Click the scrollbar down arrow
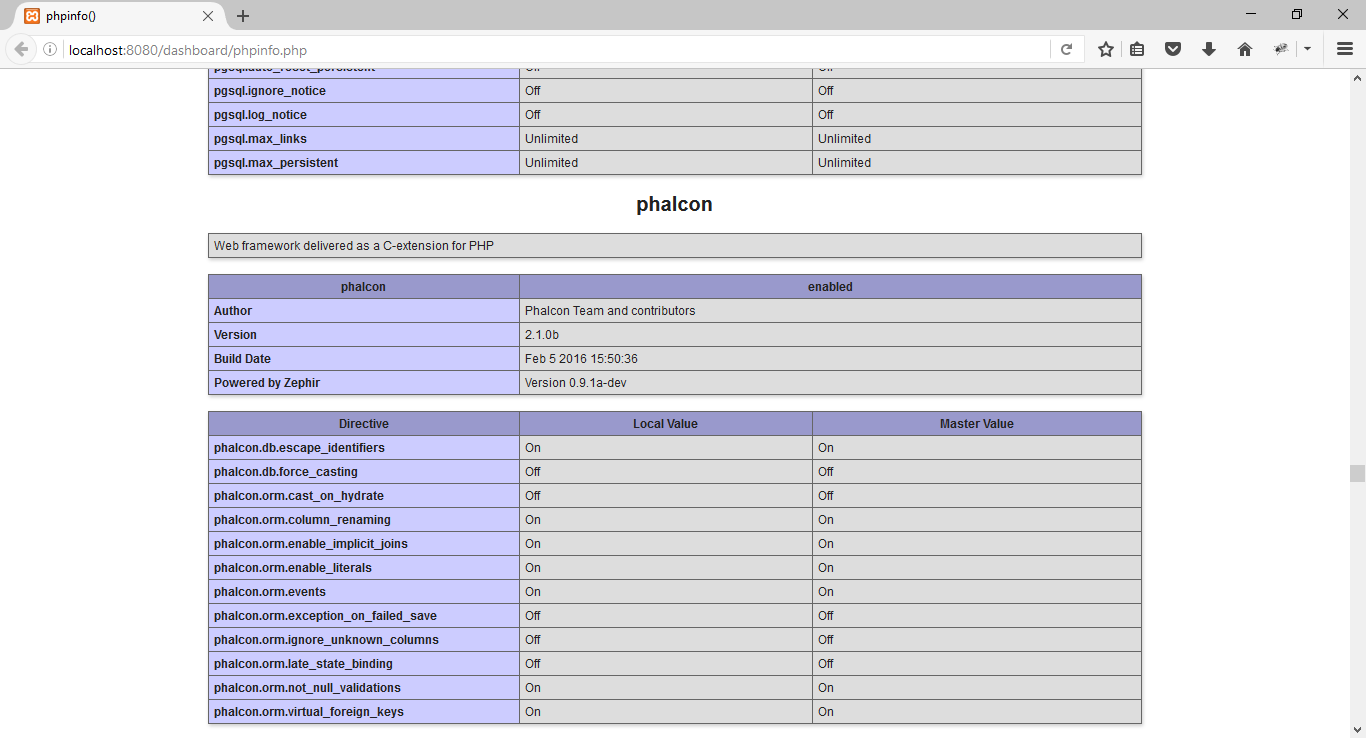1366x738 pixels. [x=1357, y=729]
